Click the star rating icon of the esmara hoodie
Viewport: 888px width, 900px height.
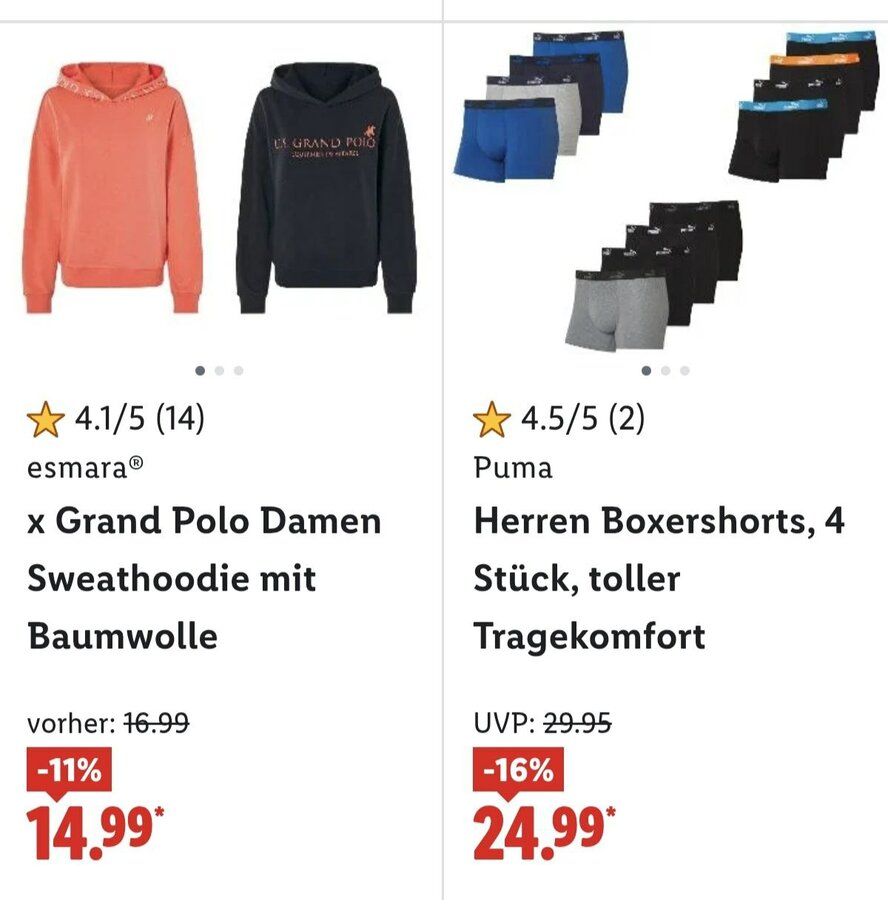(46, 420)
